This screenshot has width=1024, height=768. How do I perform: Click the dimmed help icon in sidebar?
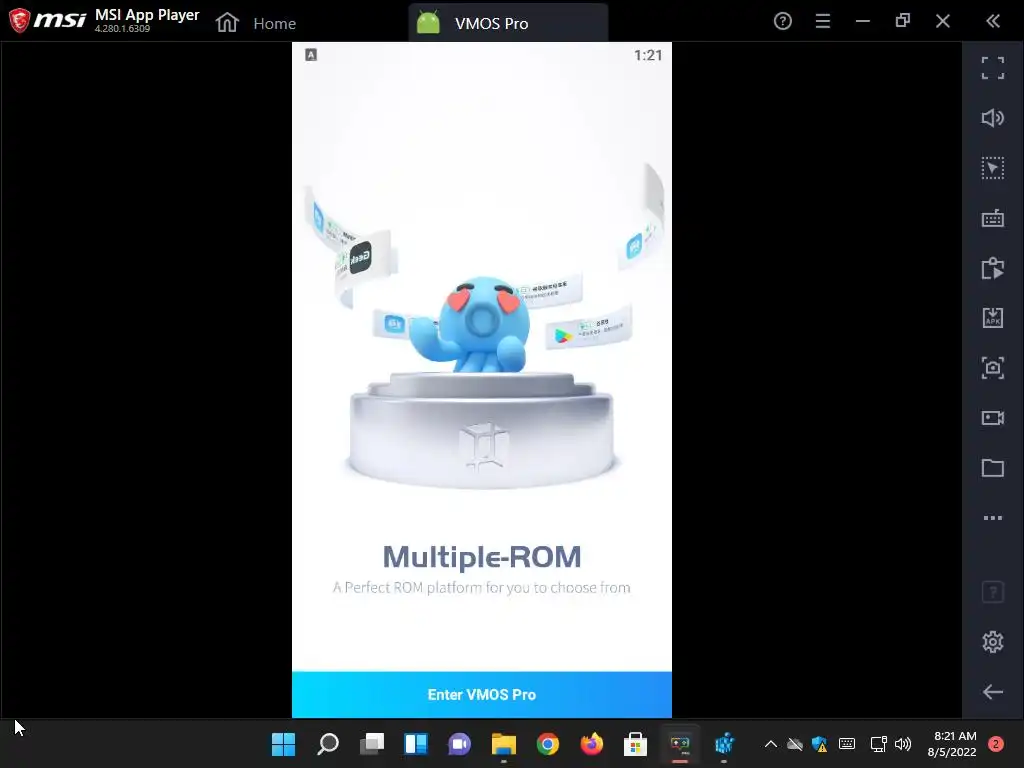[993, 592]
